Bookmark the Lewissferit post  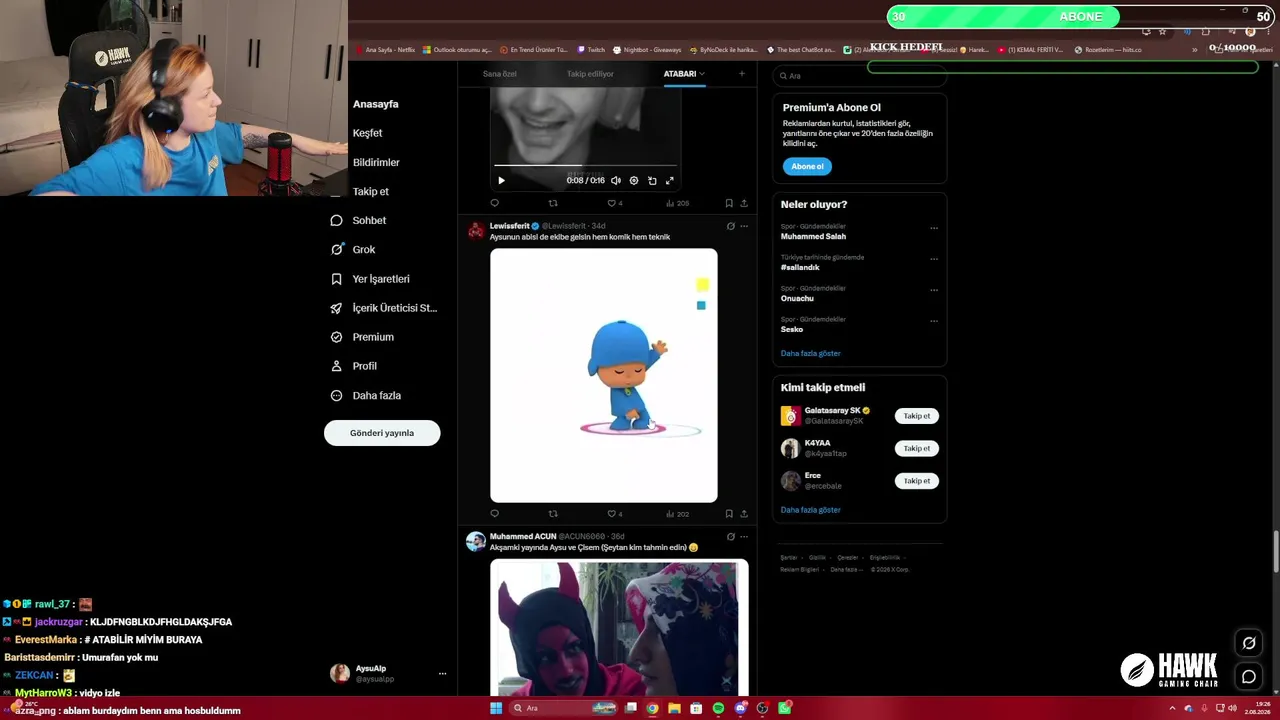pos(729,514)
